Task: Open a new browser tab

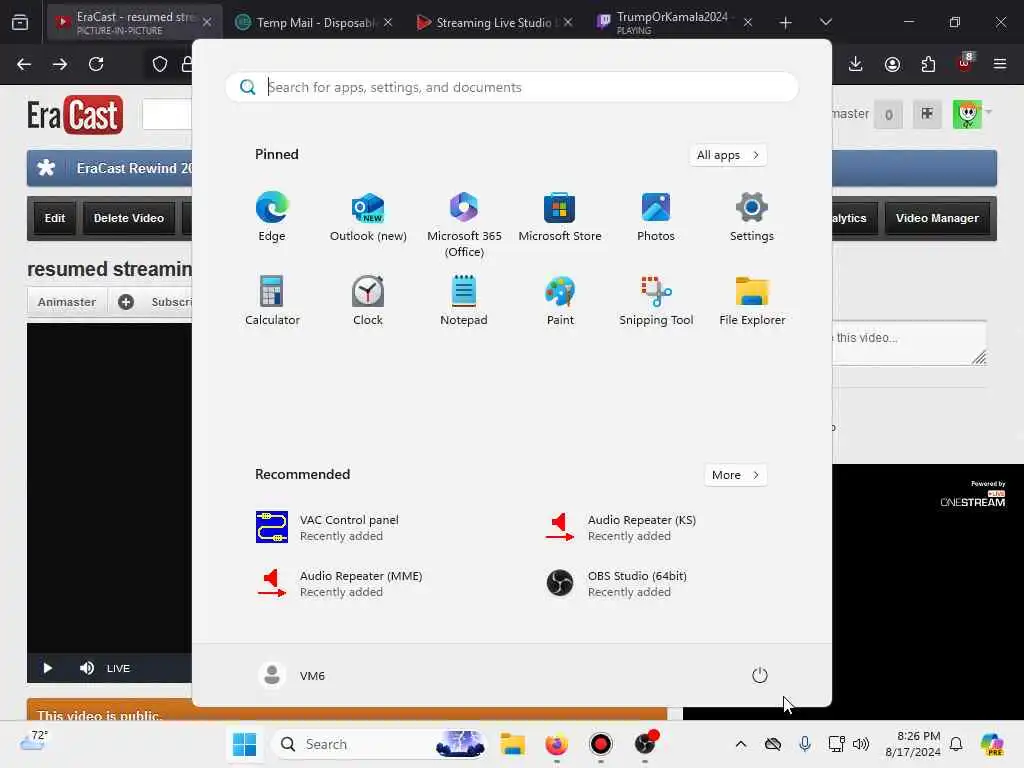Action: 786,22
